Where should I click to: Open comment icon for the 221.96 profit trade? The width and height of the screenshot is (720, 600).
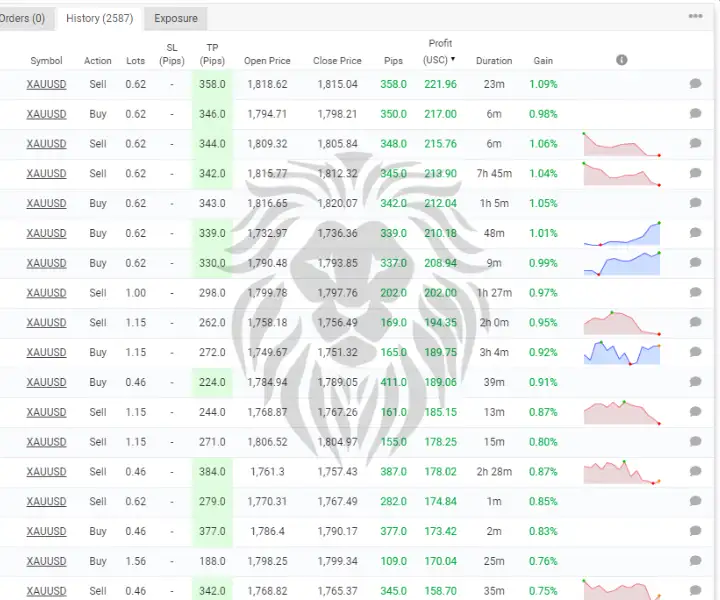695,85
